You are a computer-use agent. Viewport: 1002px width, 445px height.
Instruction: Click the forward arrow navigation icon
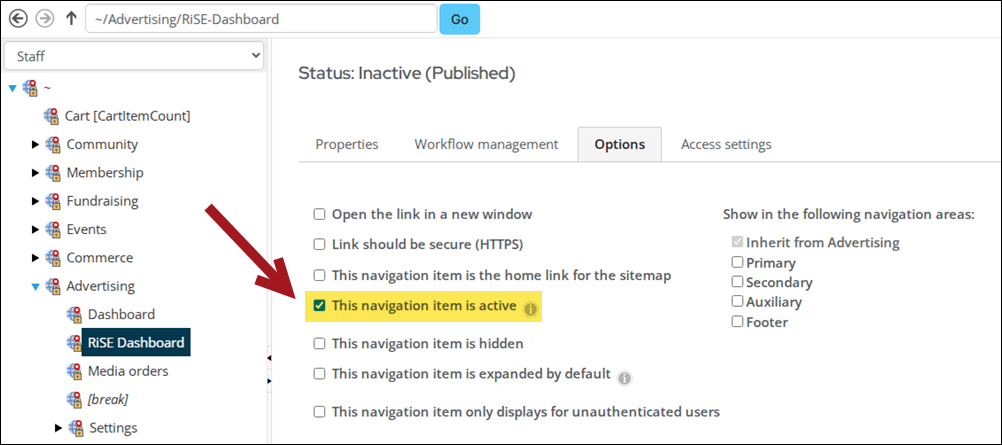point(45,19)
